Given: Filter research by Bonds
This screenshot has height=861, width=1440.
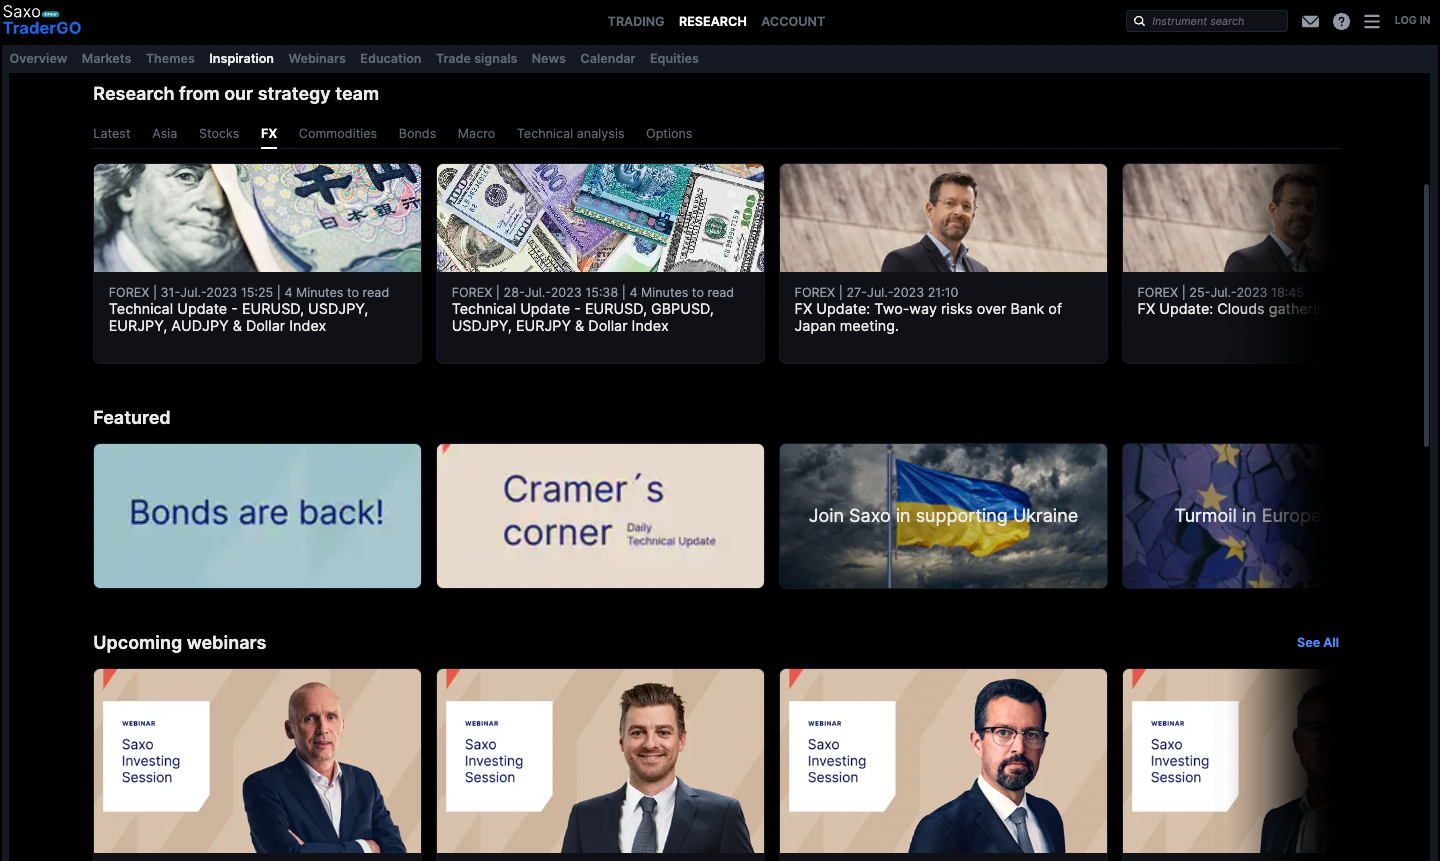Looking at the screenshot, I should coord(417,133).
